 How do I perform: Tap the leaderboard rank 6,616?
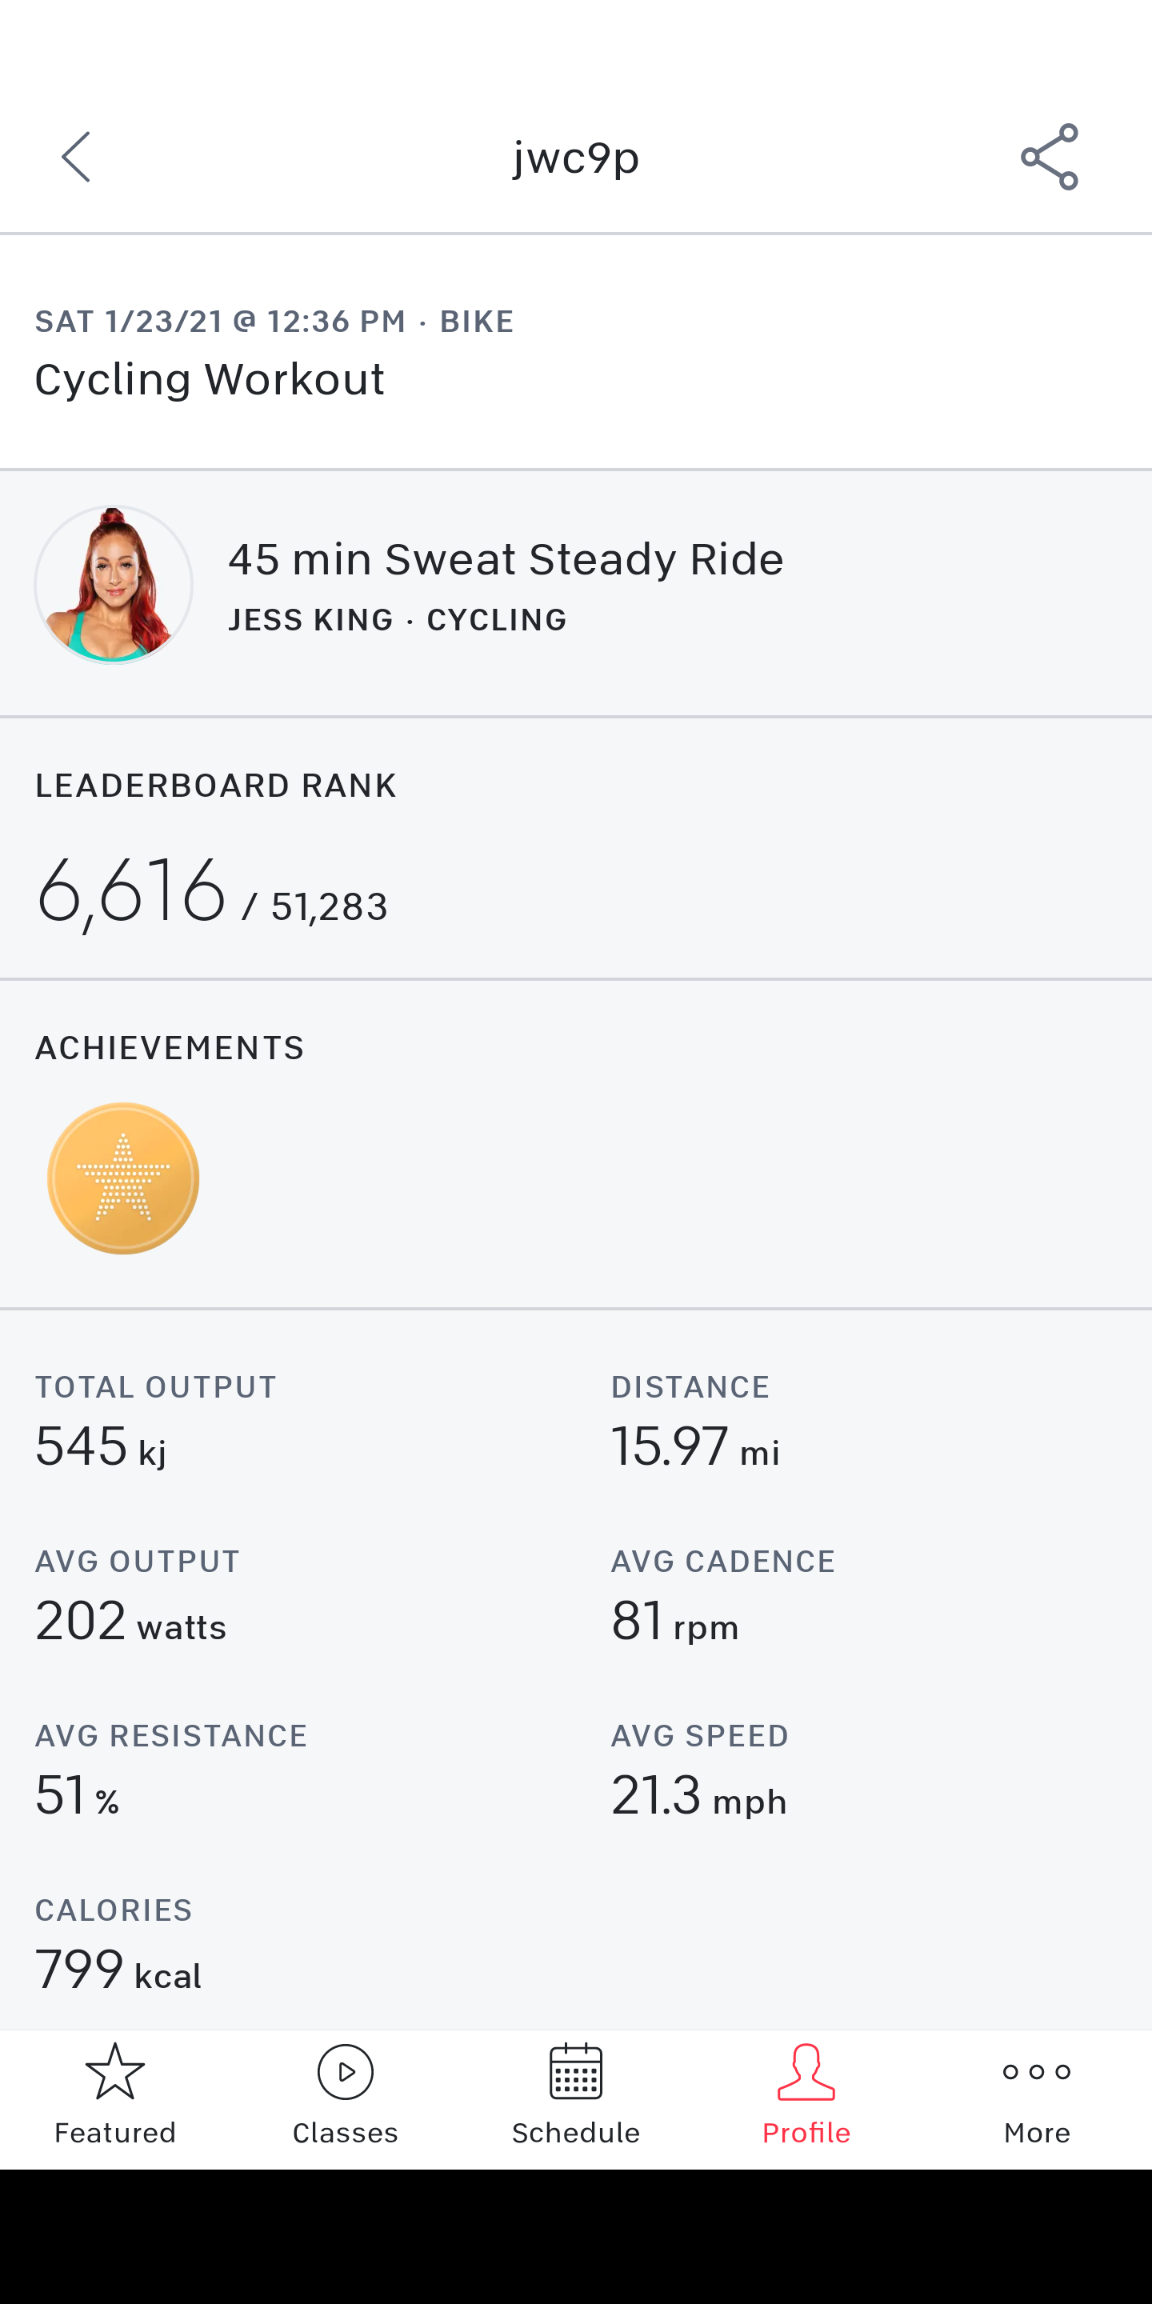tap(131, 890)
